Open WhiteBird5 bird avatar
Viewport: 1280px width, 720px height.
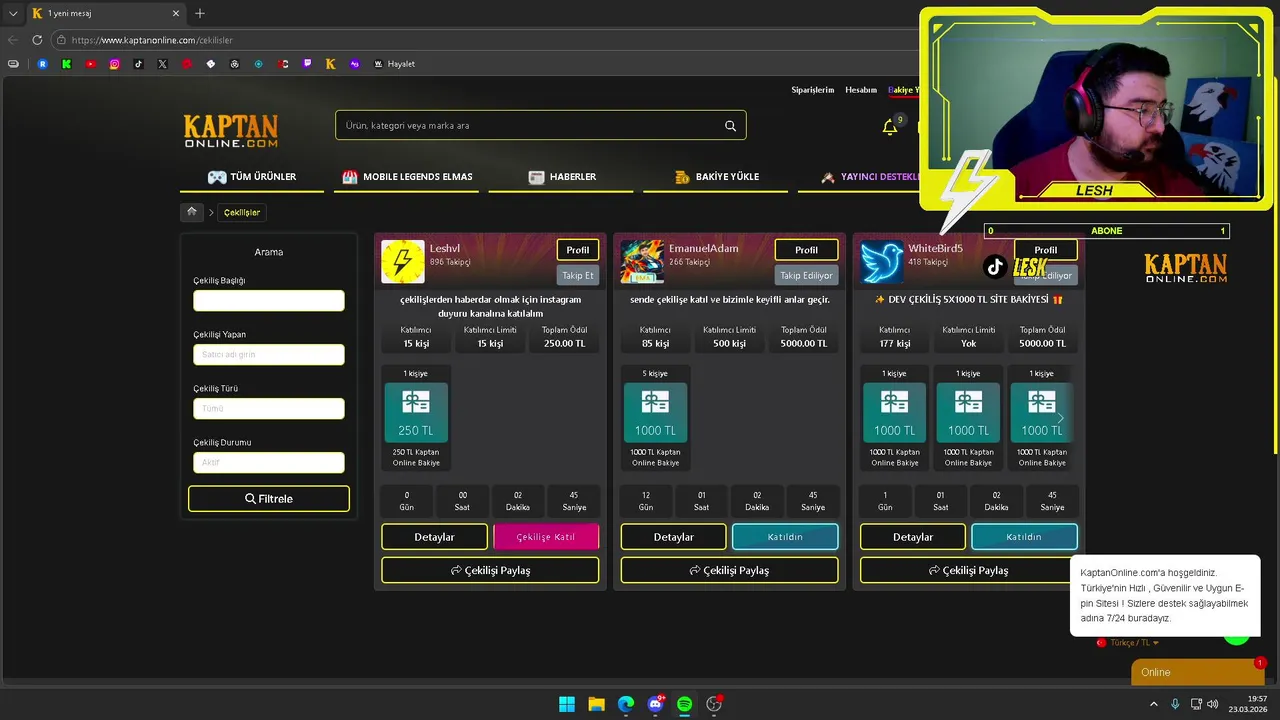[882, 261]
